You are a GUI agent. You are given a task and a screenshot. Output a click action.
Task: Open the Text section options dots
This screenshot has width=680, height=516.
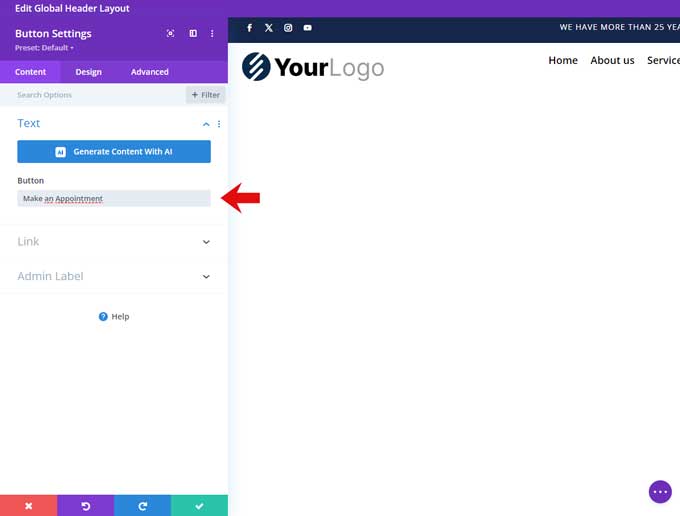[x=219, y=124]
